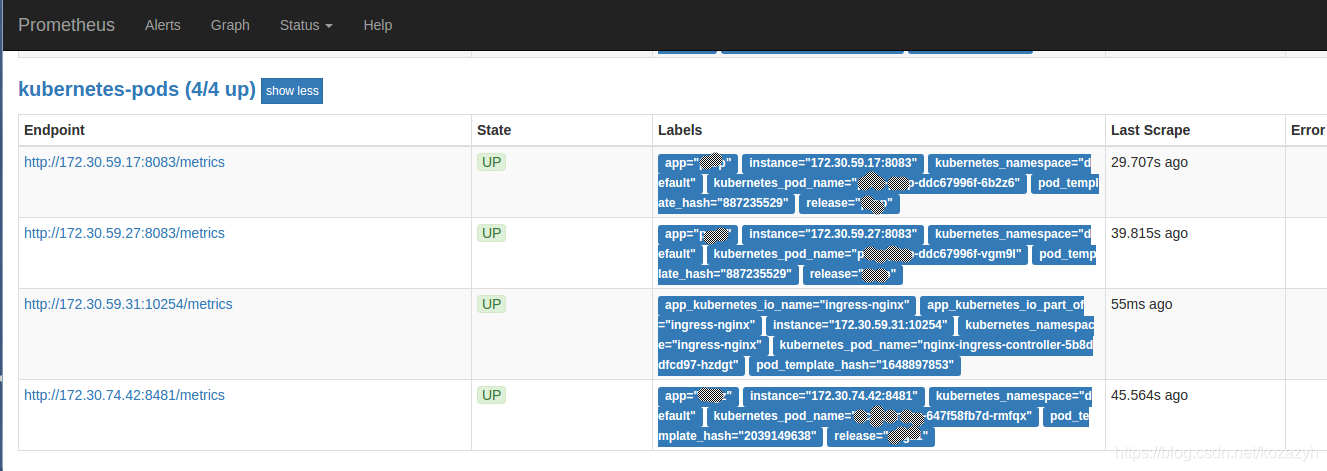Open the Help page
This screenshot has height=471, width=1327.
tap(378, 25)
